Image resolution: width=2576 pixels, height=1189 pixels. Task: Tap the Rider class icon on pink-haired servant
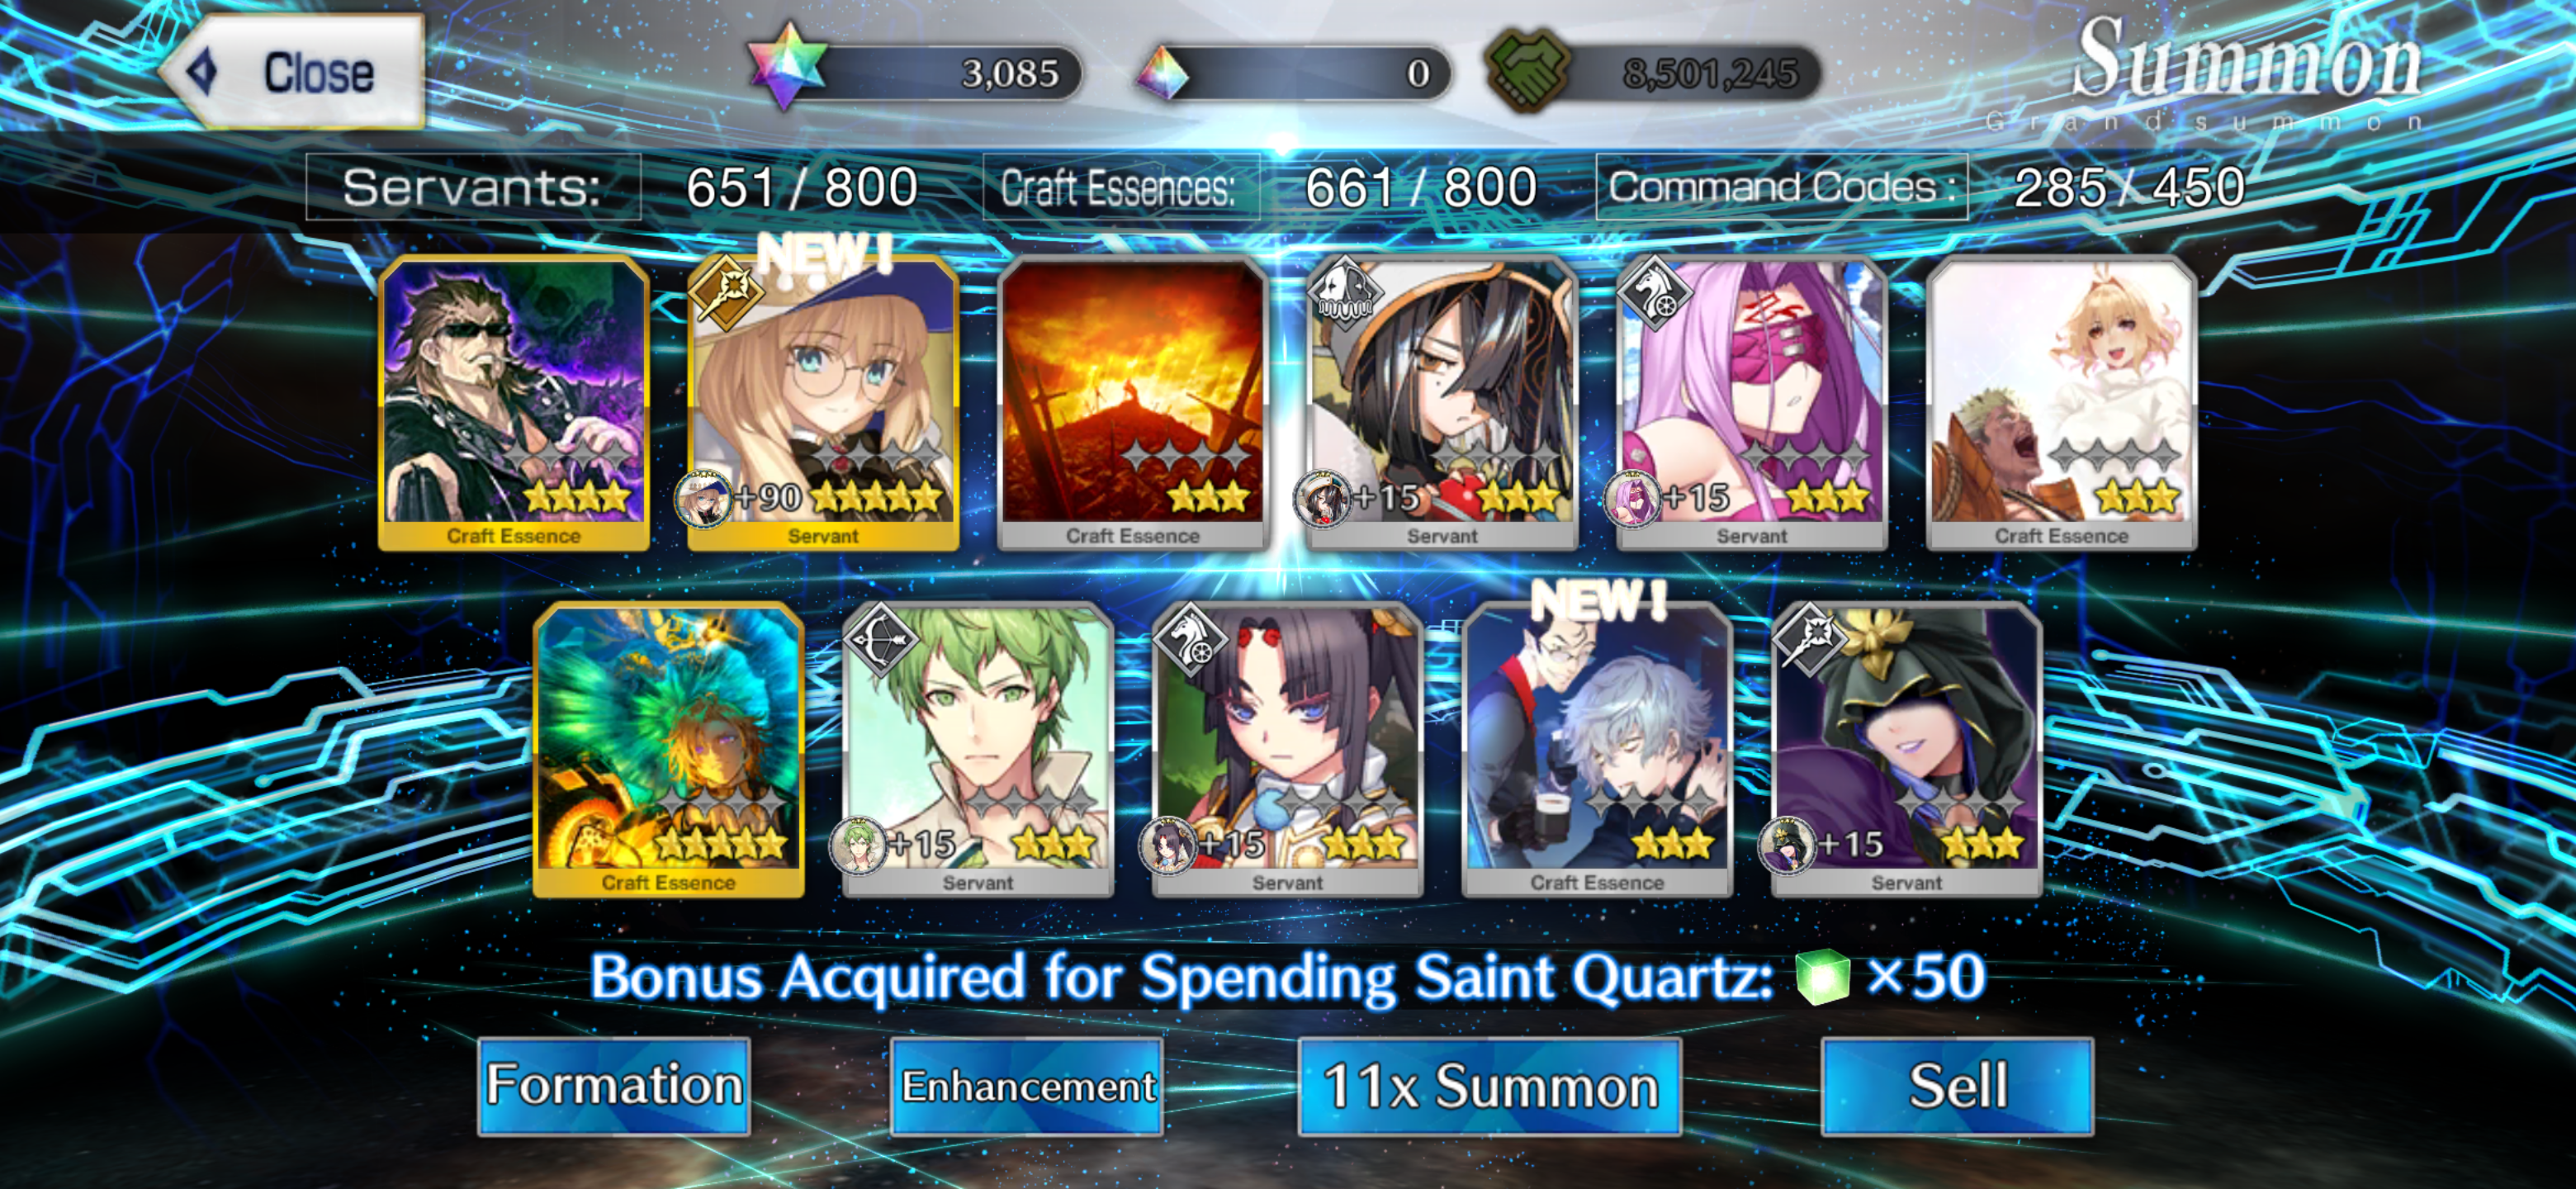click(x=1655, y=292)
